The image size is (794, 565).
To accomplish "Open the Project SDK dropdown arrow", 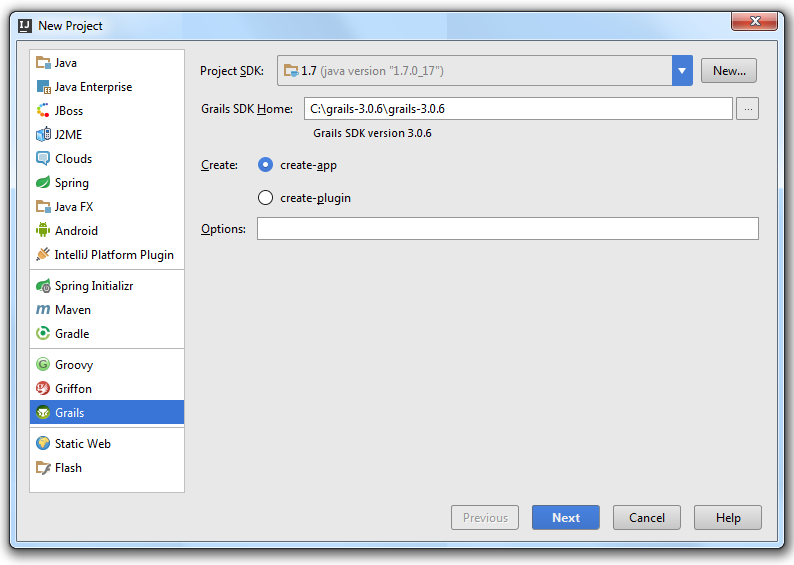I will [682, 71].
